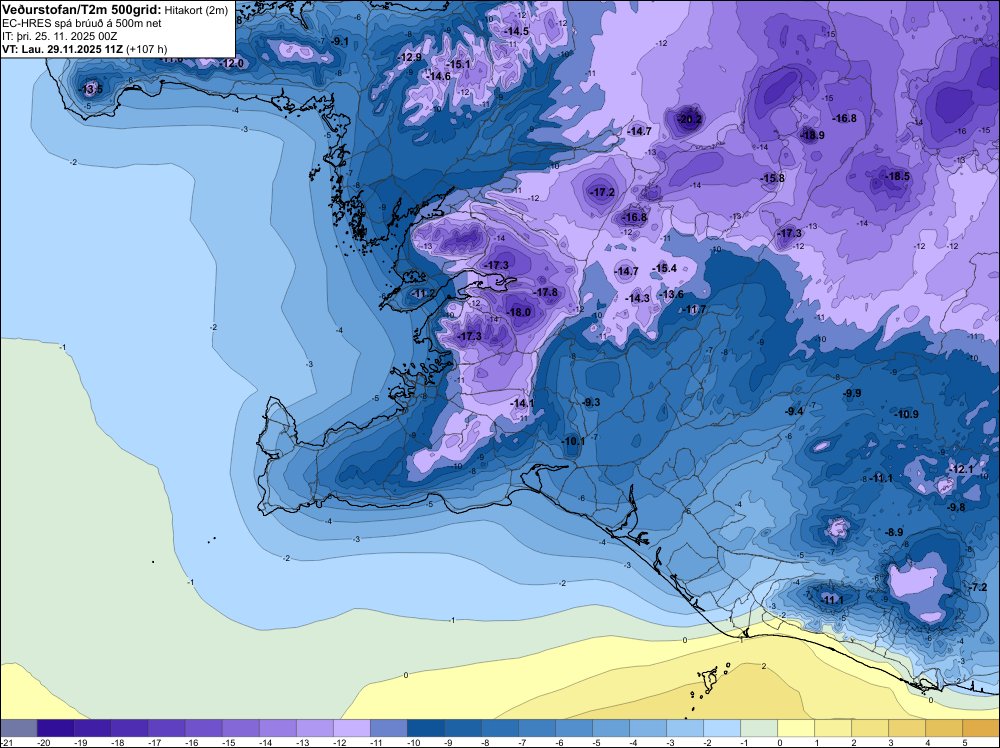
Task: Click the Veðurstofan/T2m 500grid title text
Action: click(82, 10)
